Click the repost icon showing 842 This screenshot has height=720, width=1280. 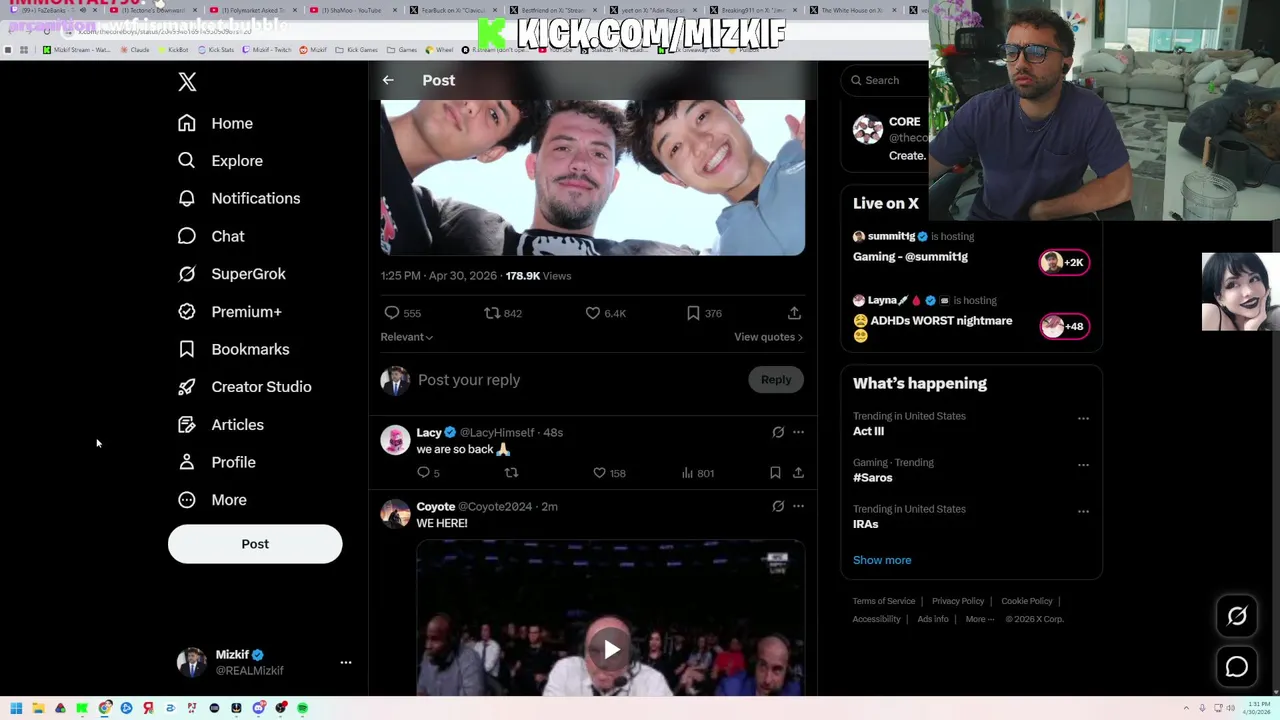click(x=492, y=313)
